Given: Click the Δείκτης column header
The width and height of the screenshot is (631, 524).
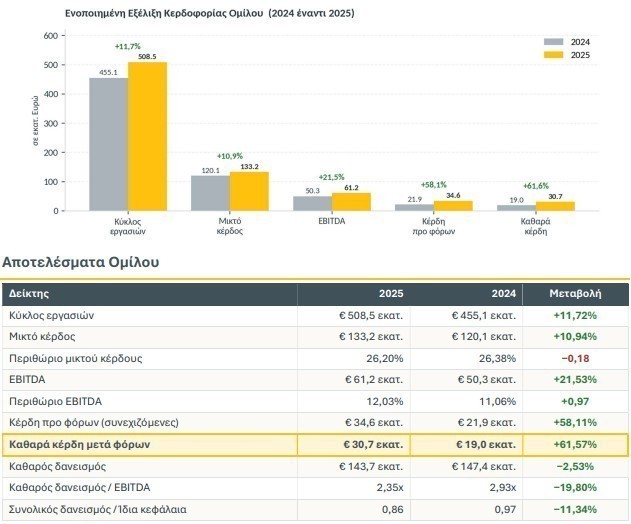Looking at the screenshot, I should [29, 295].
